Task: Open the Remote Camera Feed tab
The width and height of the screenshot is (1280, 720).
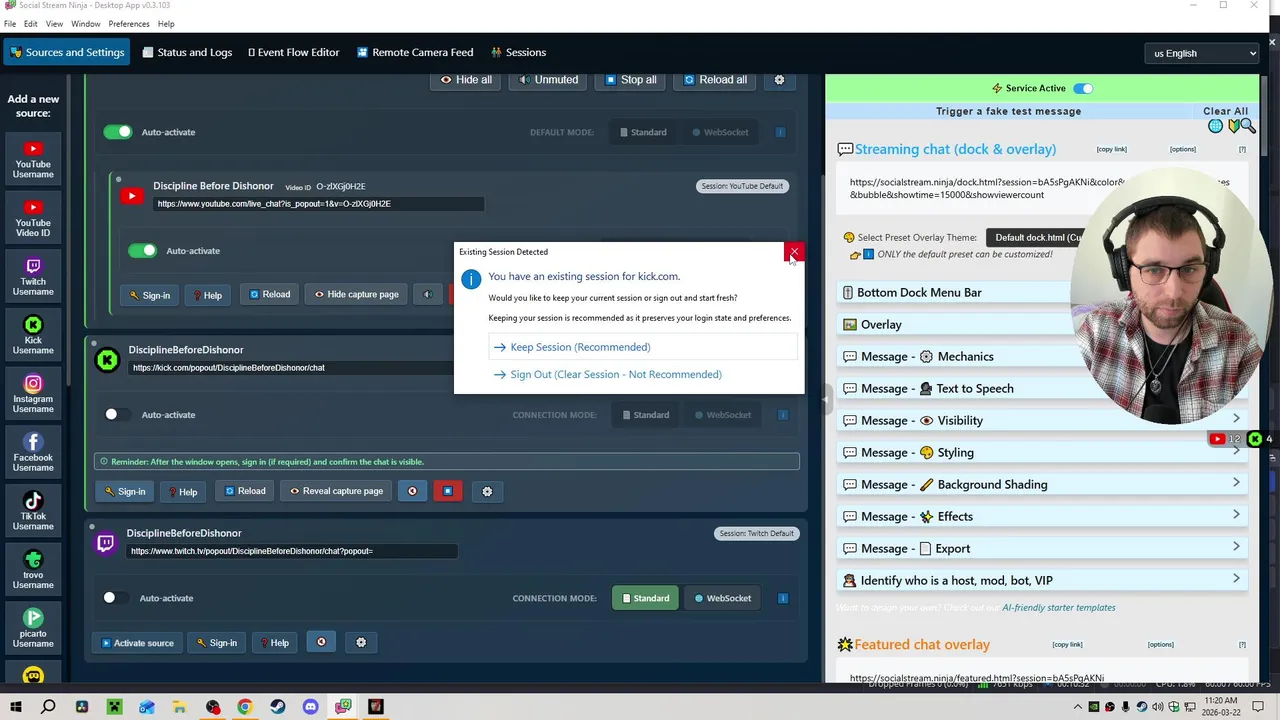Action: 415,52
